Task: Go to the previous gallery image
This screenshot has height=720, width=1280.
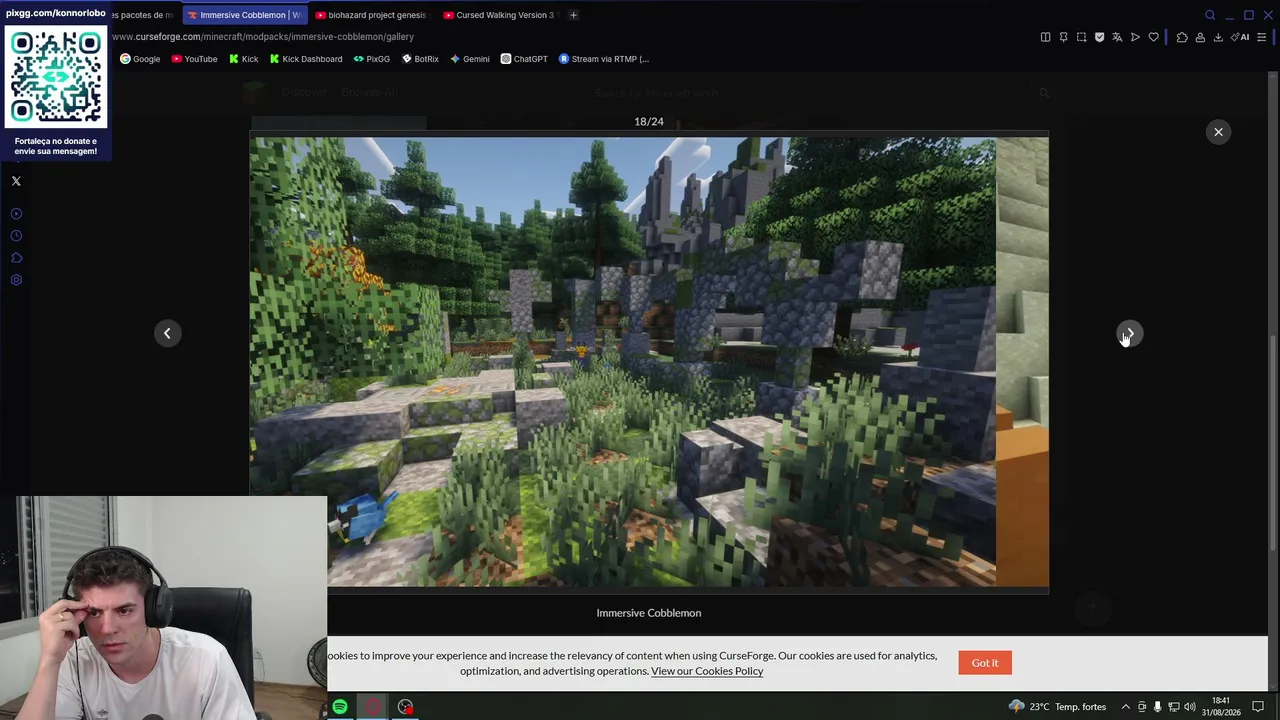Action: click(167, 333)
